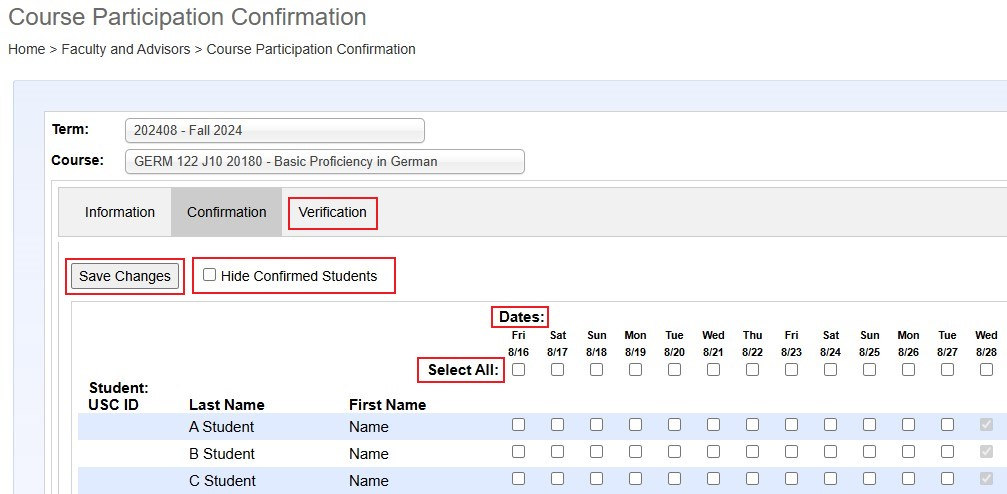Go to the Home breadcrumb link
The height and width of the screenshot is (494, 1007).
click(x=26, y=49)
